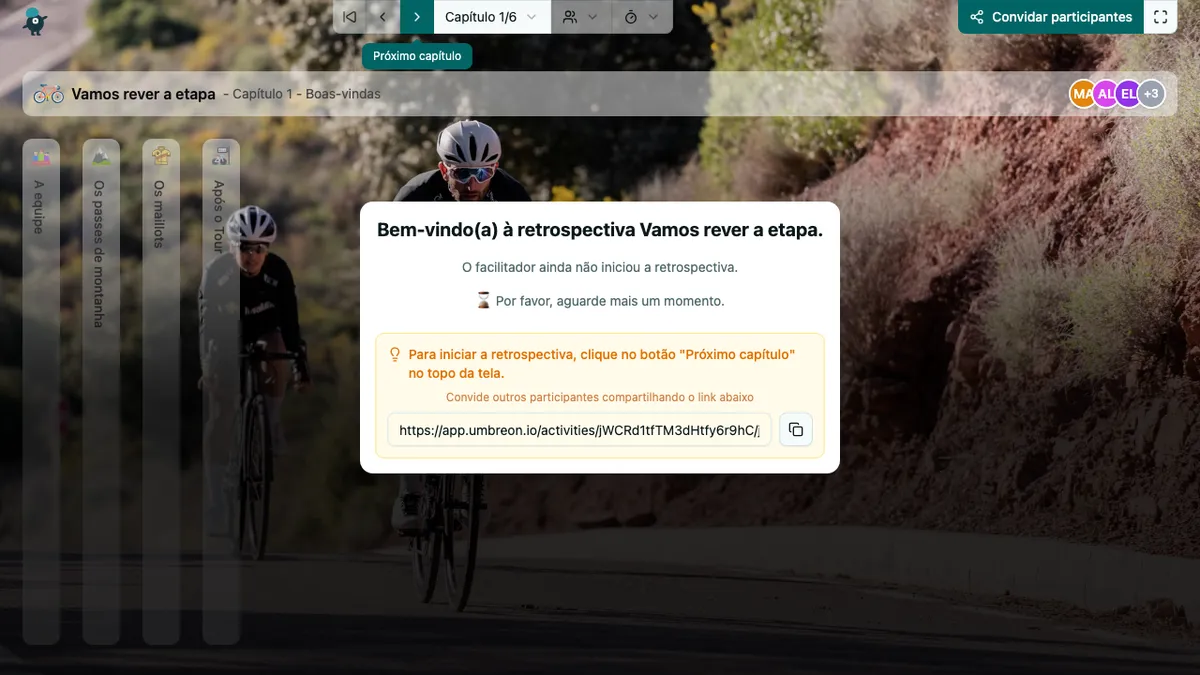Toggle fullscreen mode icon

pos(1161,17)
